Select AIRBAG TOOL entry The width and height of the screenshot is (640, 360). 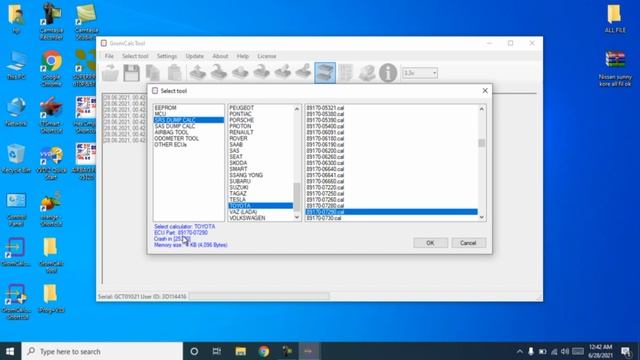point(189,132)
